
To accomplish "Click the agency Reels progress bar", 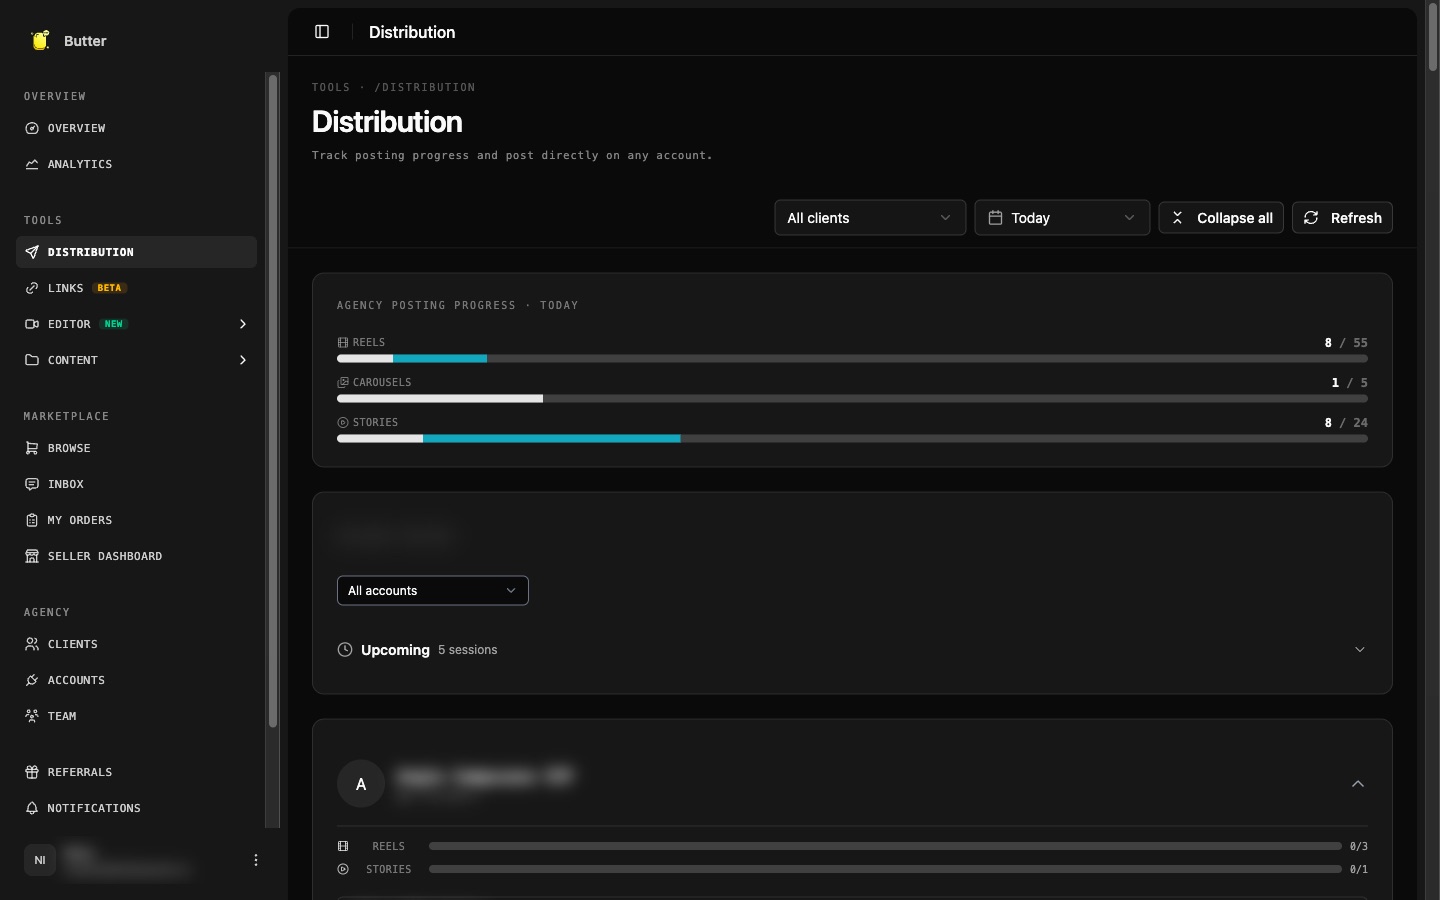I will (x=852, y=358).
